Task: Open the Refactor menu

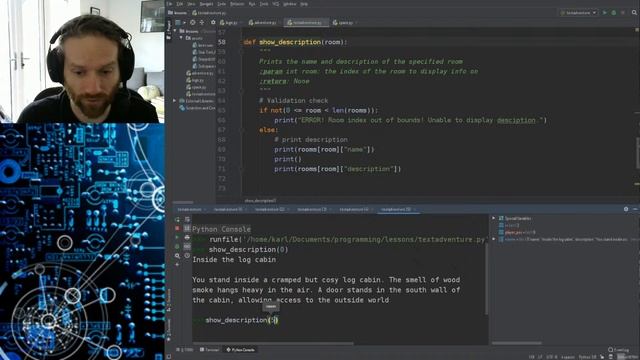Action: 237,4
